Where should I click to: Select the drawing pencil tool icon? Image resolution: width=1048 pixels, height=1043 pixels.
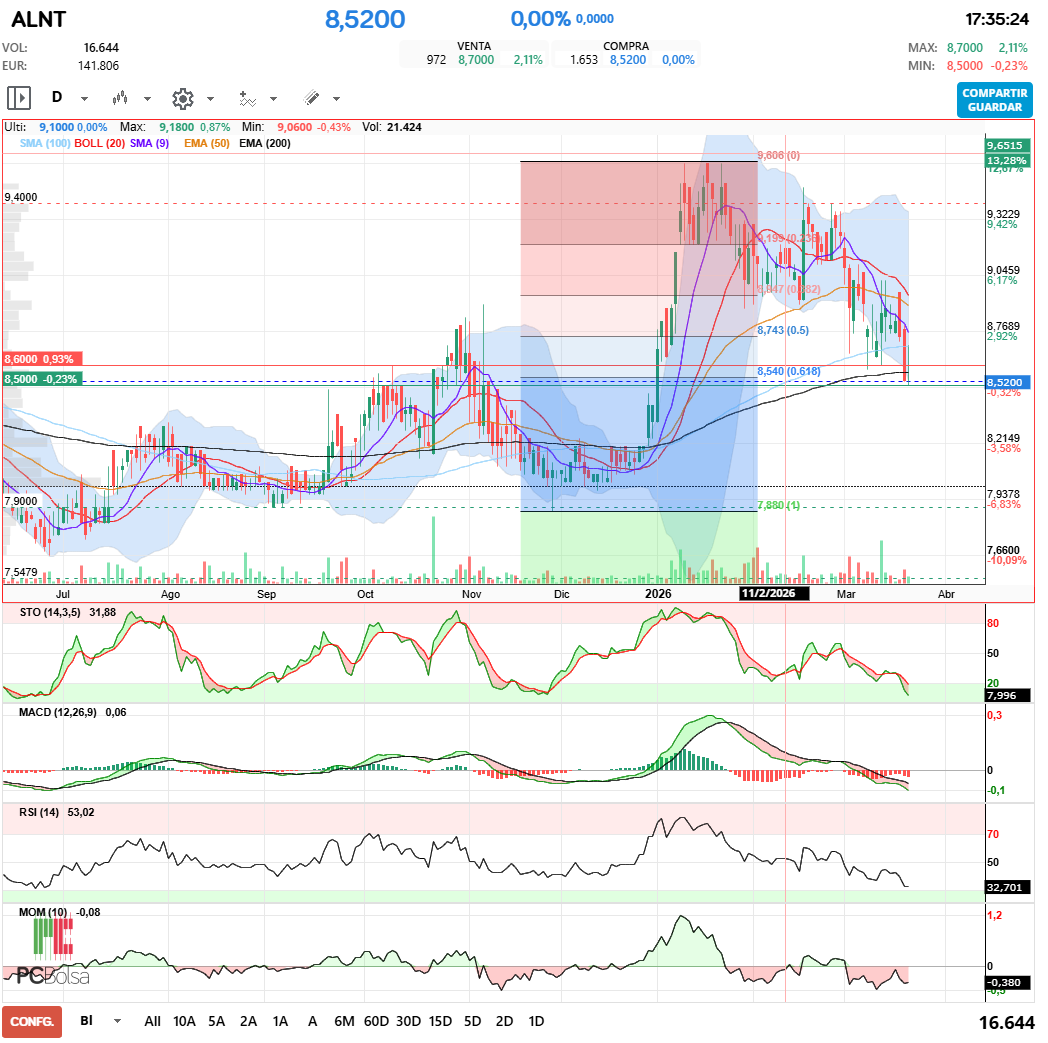(x=311, y=98)
